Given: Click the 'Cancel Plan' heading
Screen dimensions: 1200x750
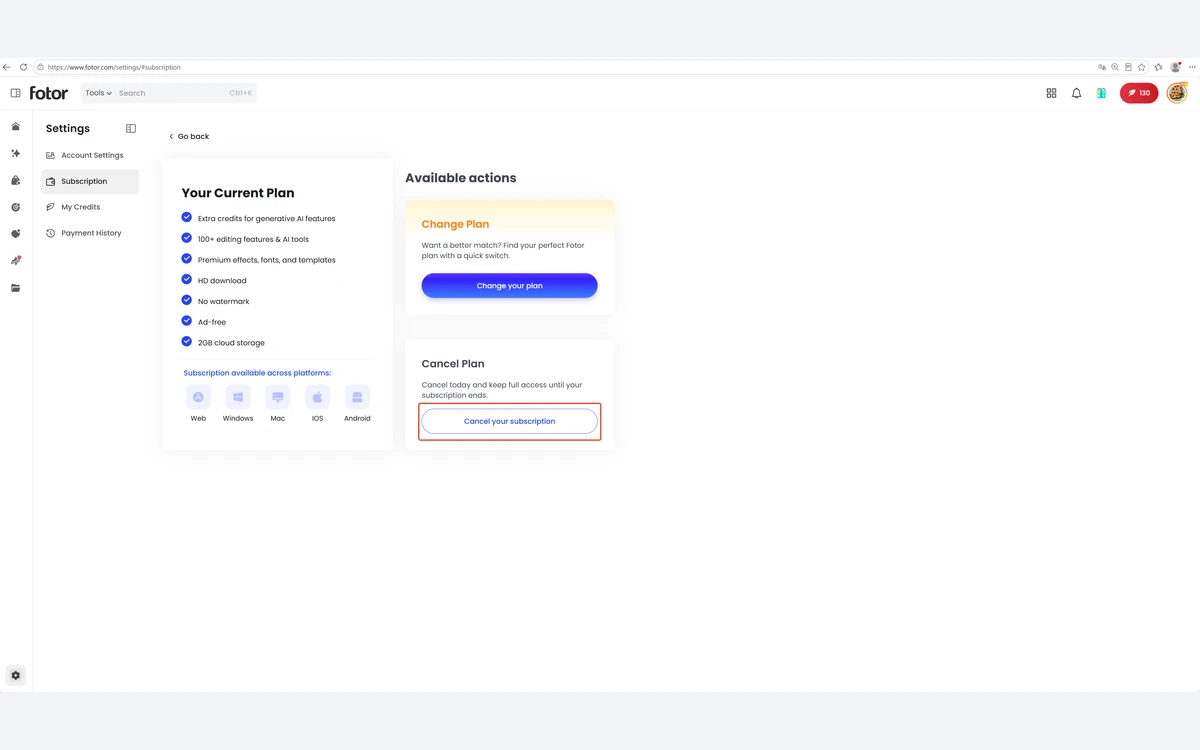Looking at the screenshot, I should point(453,364).
